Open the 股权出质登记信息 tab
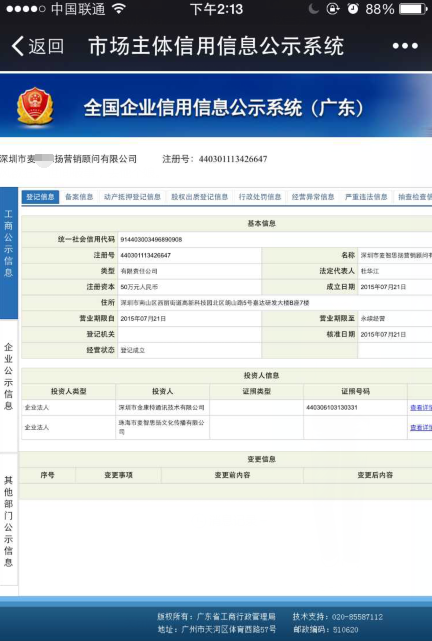The image size is (432, 641). (199, 197)
